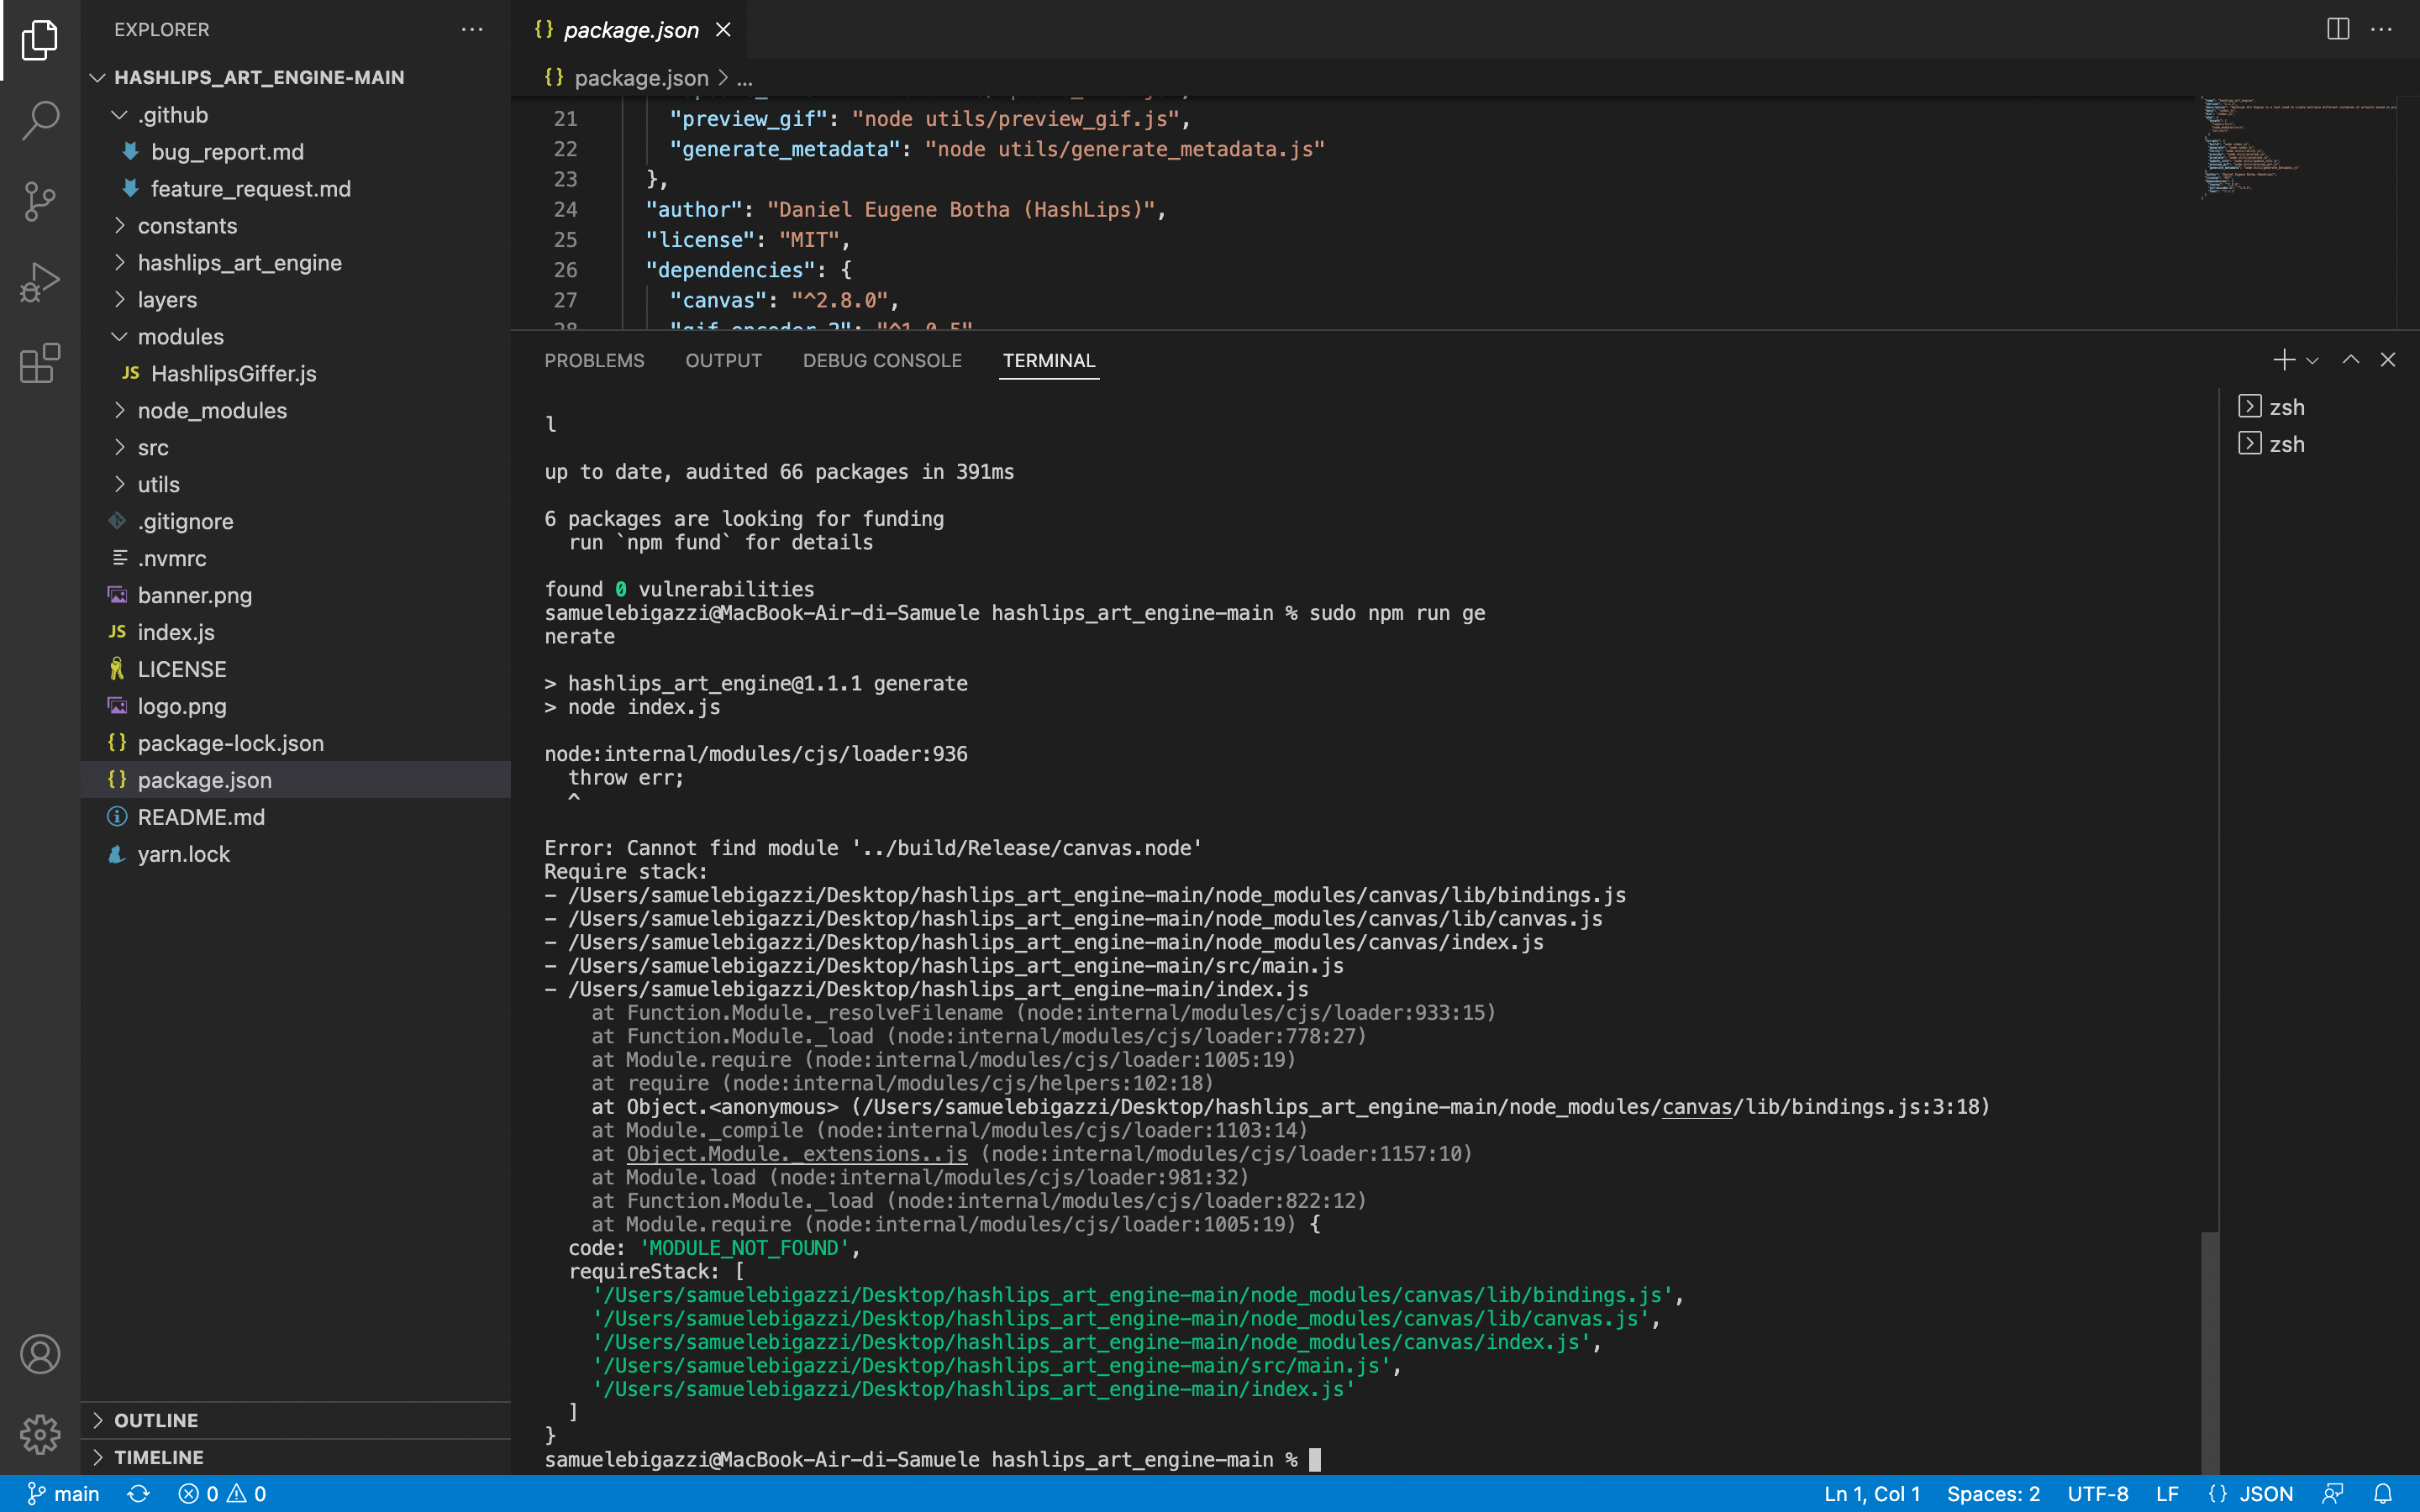The width and height of the screenshot is (2420, 1512).
Task: Open the Accounts icon above settings
Action: tap(39, 1354)
